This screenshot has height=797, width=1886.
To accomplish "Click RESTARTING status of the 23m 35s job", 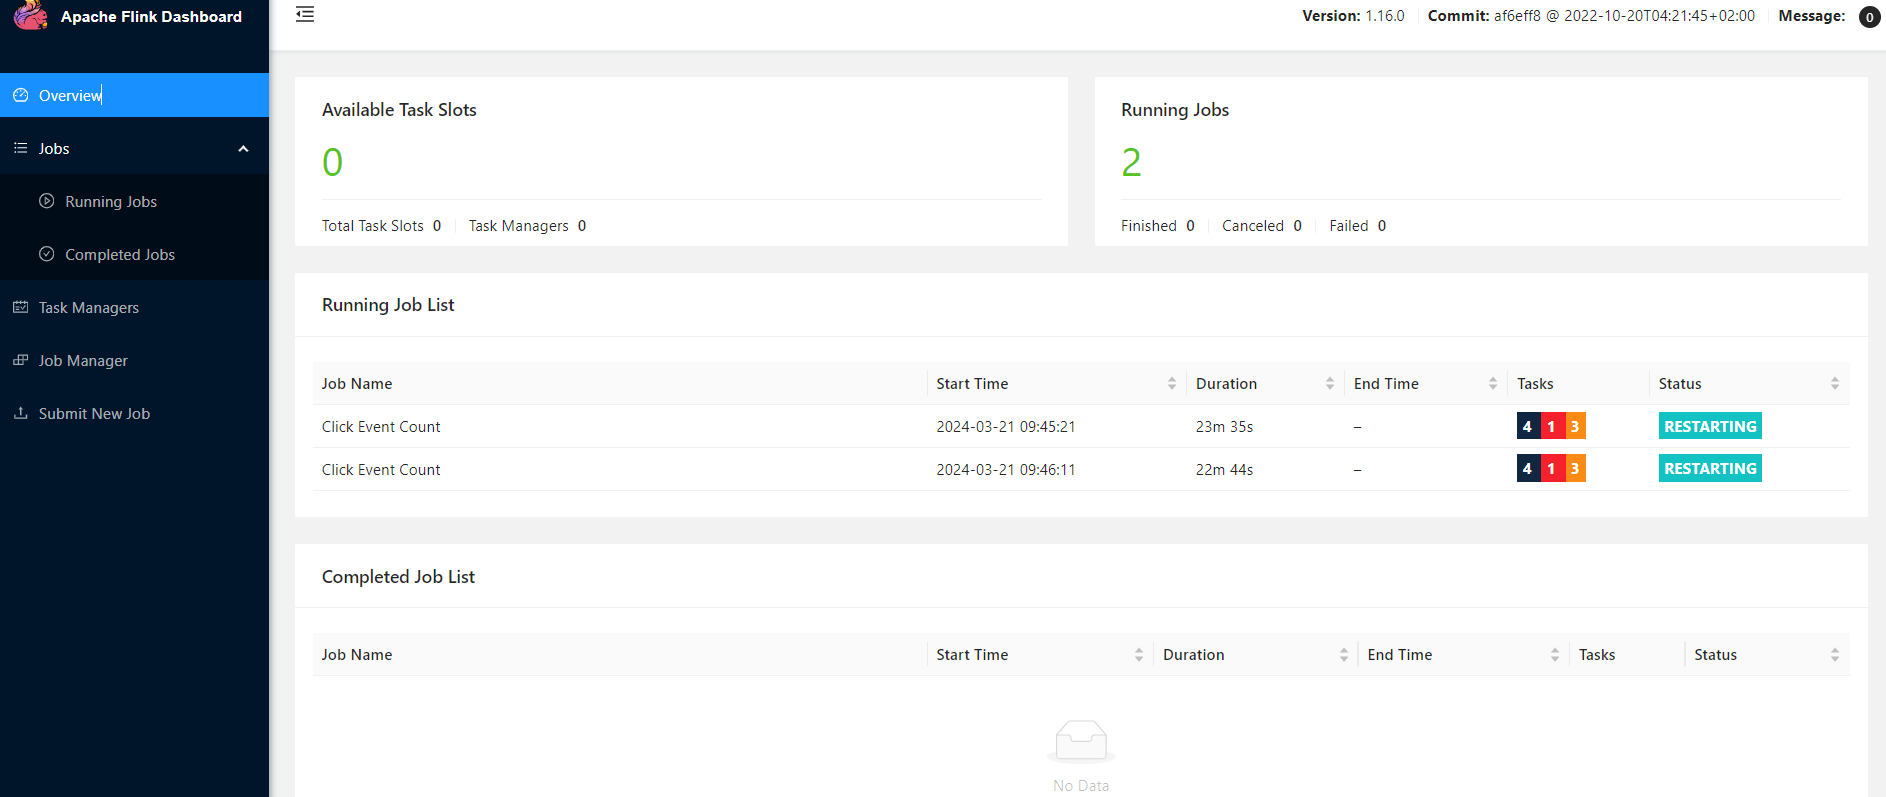I will point(1710,426).
